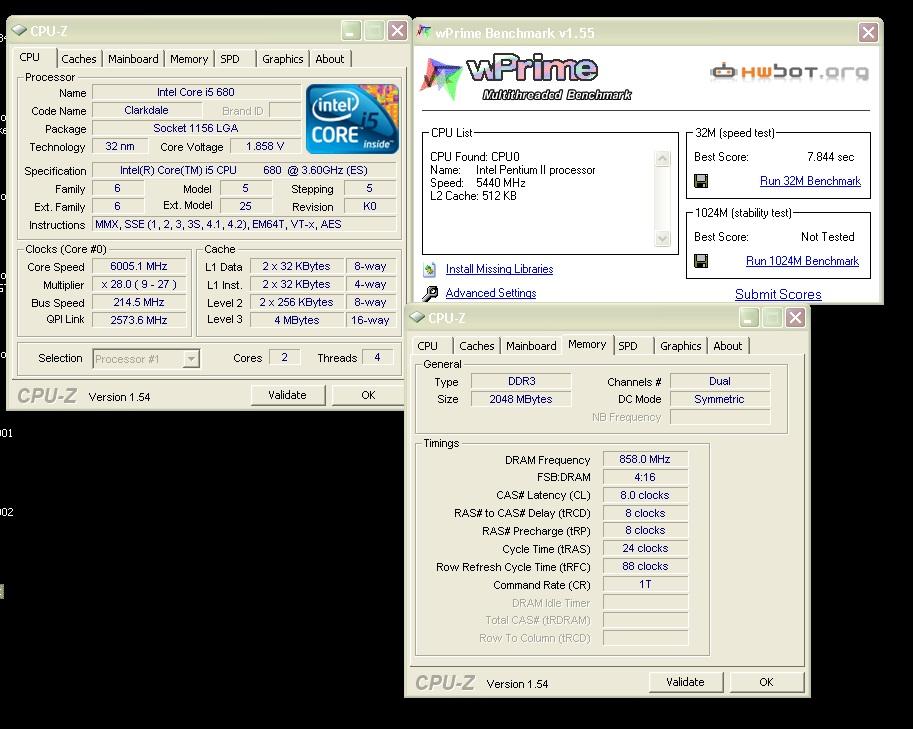
Task: Click the Package value Socket 1156 LGA
Action: (x=196, y=128)
